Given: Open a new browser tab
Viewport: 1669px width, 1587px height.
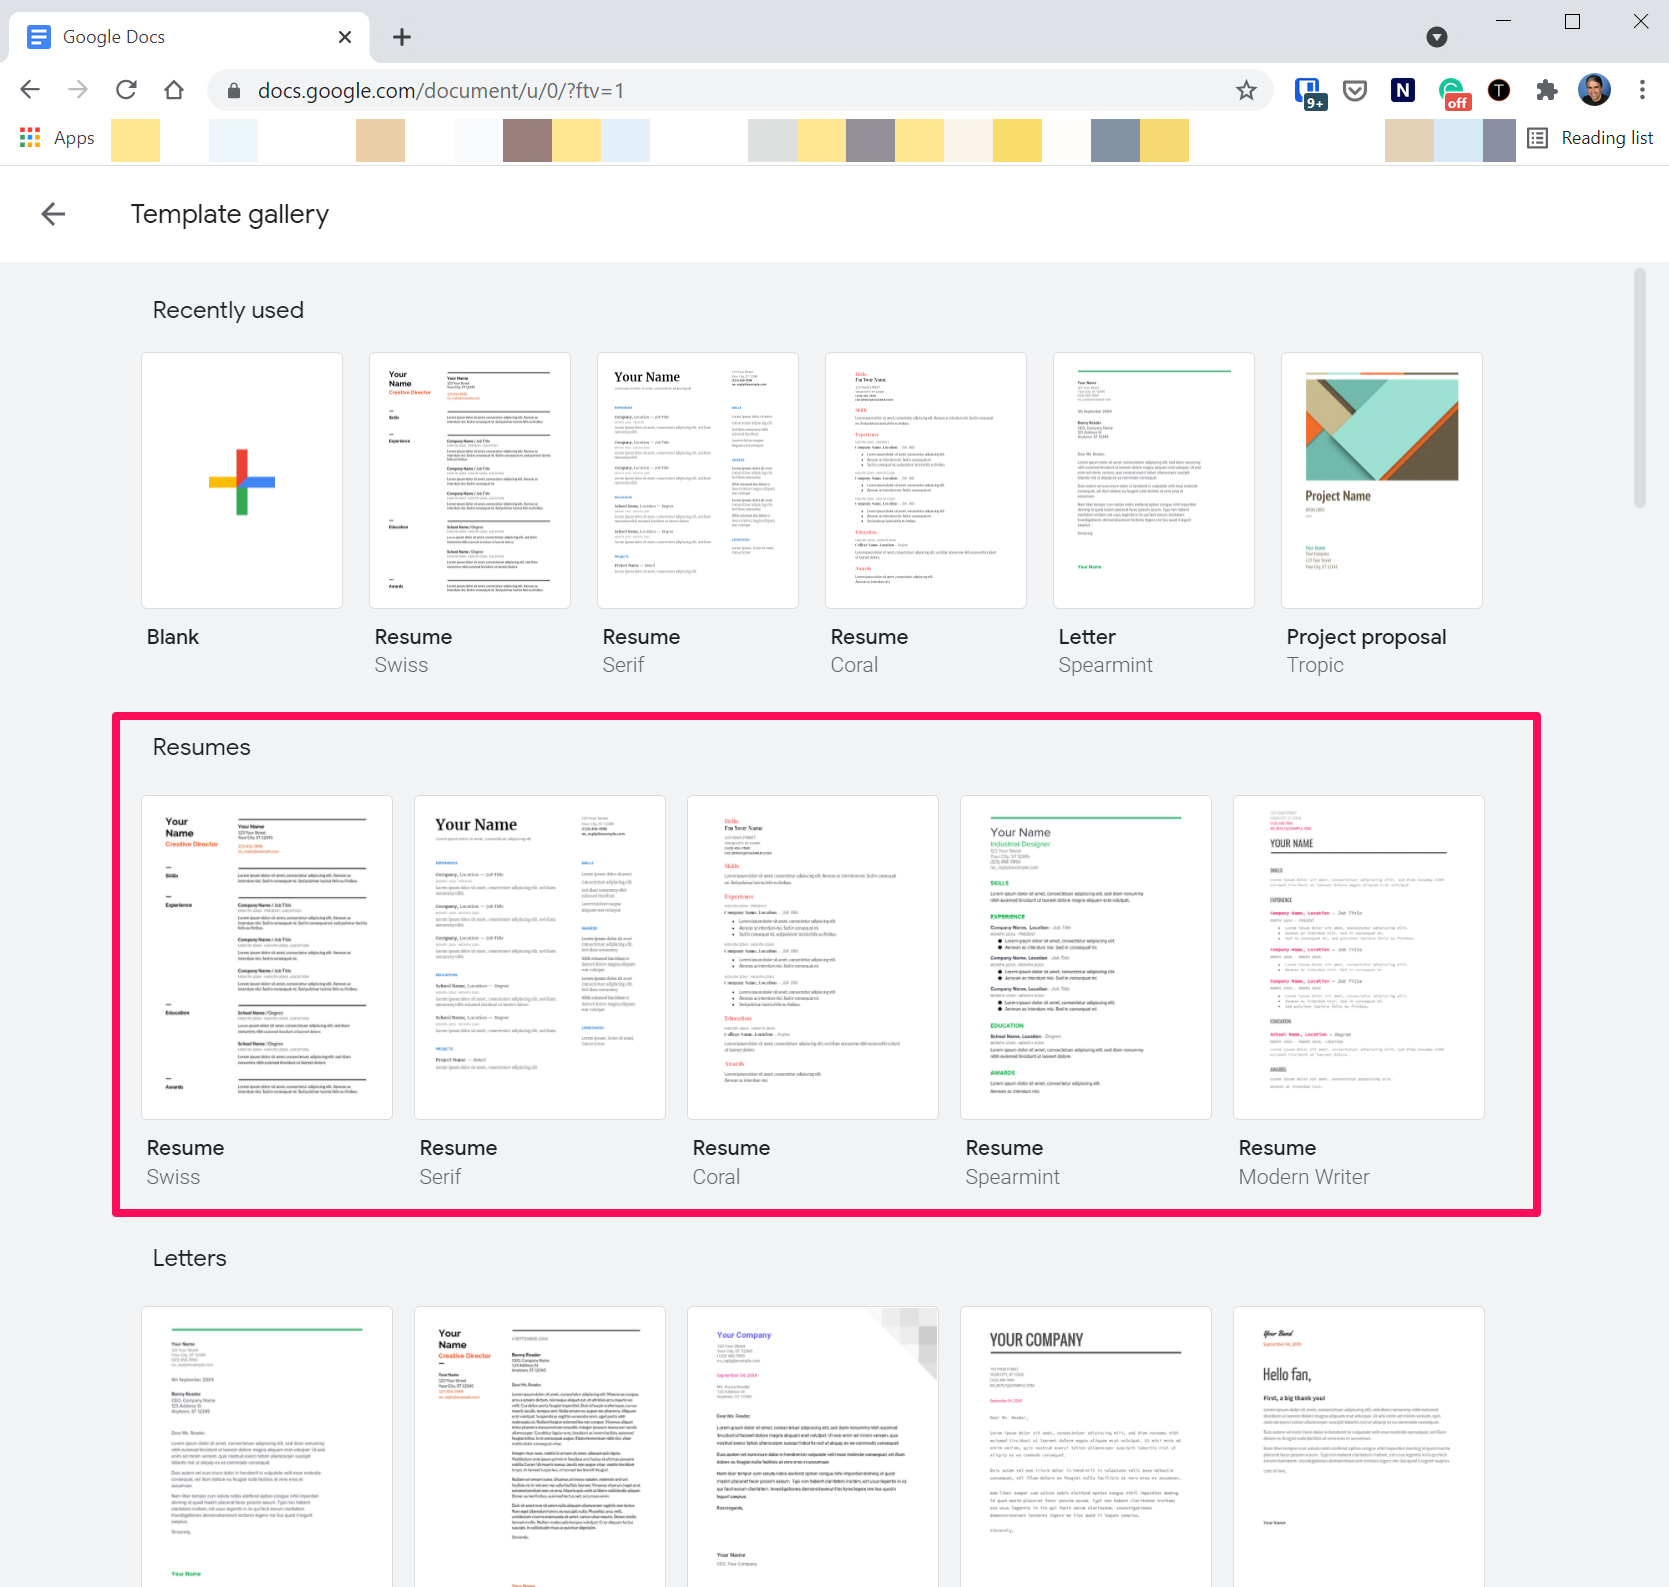Looking at the screenshot, I should click(402, 37).
